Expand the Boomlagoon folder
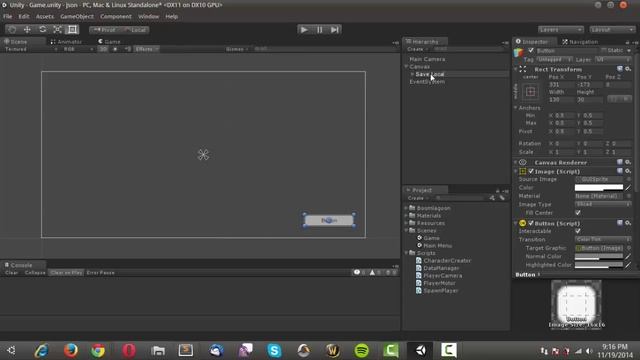The image size is (640, 360). pyautogui.click(x=407, y=208)
